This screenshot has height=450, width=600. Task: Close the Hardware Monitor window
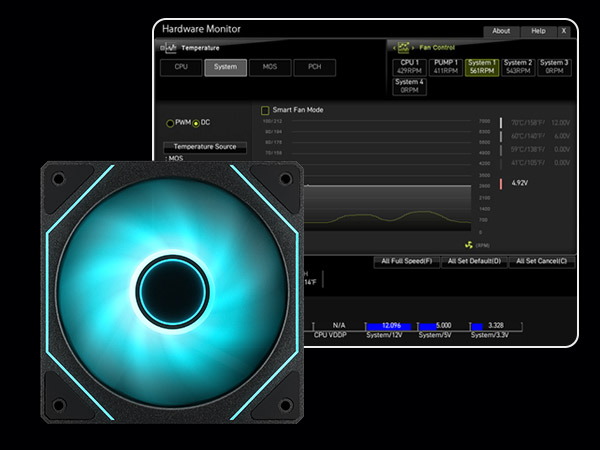point(563,31)
